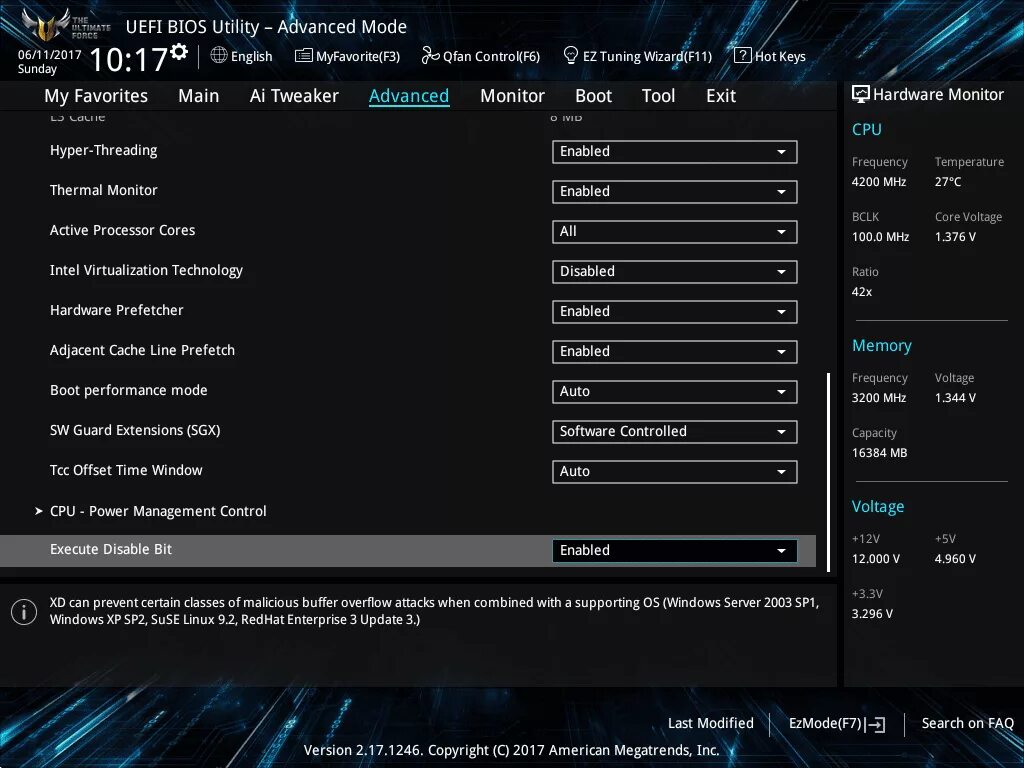The width and height of the screenshot is (1024, 768).
Task: Switch to the Monitor tab
Action: coord(512,96)
